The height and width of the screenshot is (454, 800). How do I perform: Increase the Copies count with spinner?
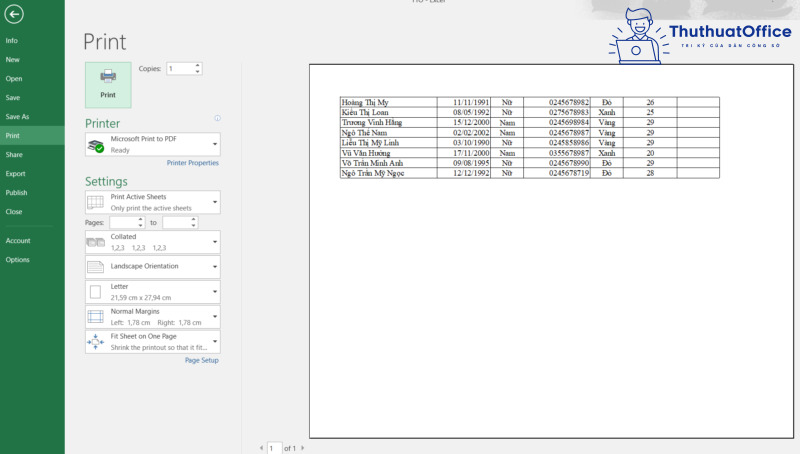197,65
